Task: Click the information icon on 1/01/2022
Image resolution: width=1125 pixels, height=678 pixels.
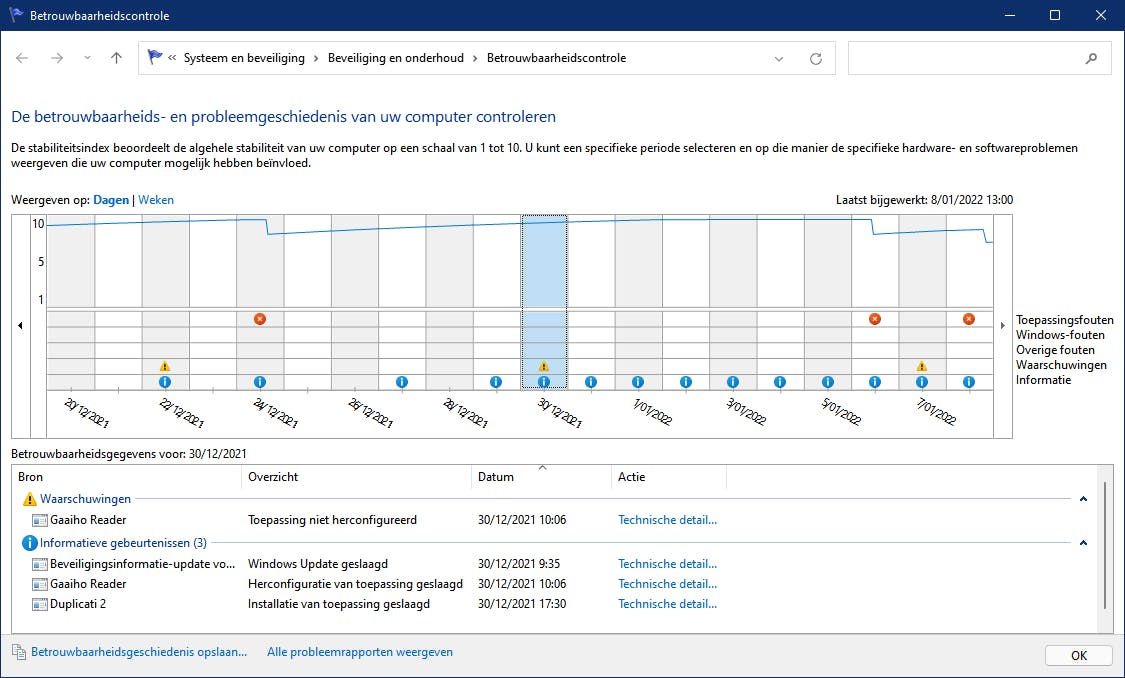Action: pyautogui.click(x=638, y=382)
